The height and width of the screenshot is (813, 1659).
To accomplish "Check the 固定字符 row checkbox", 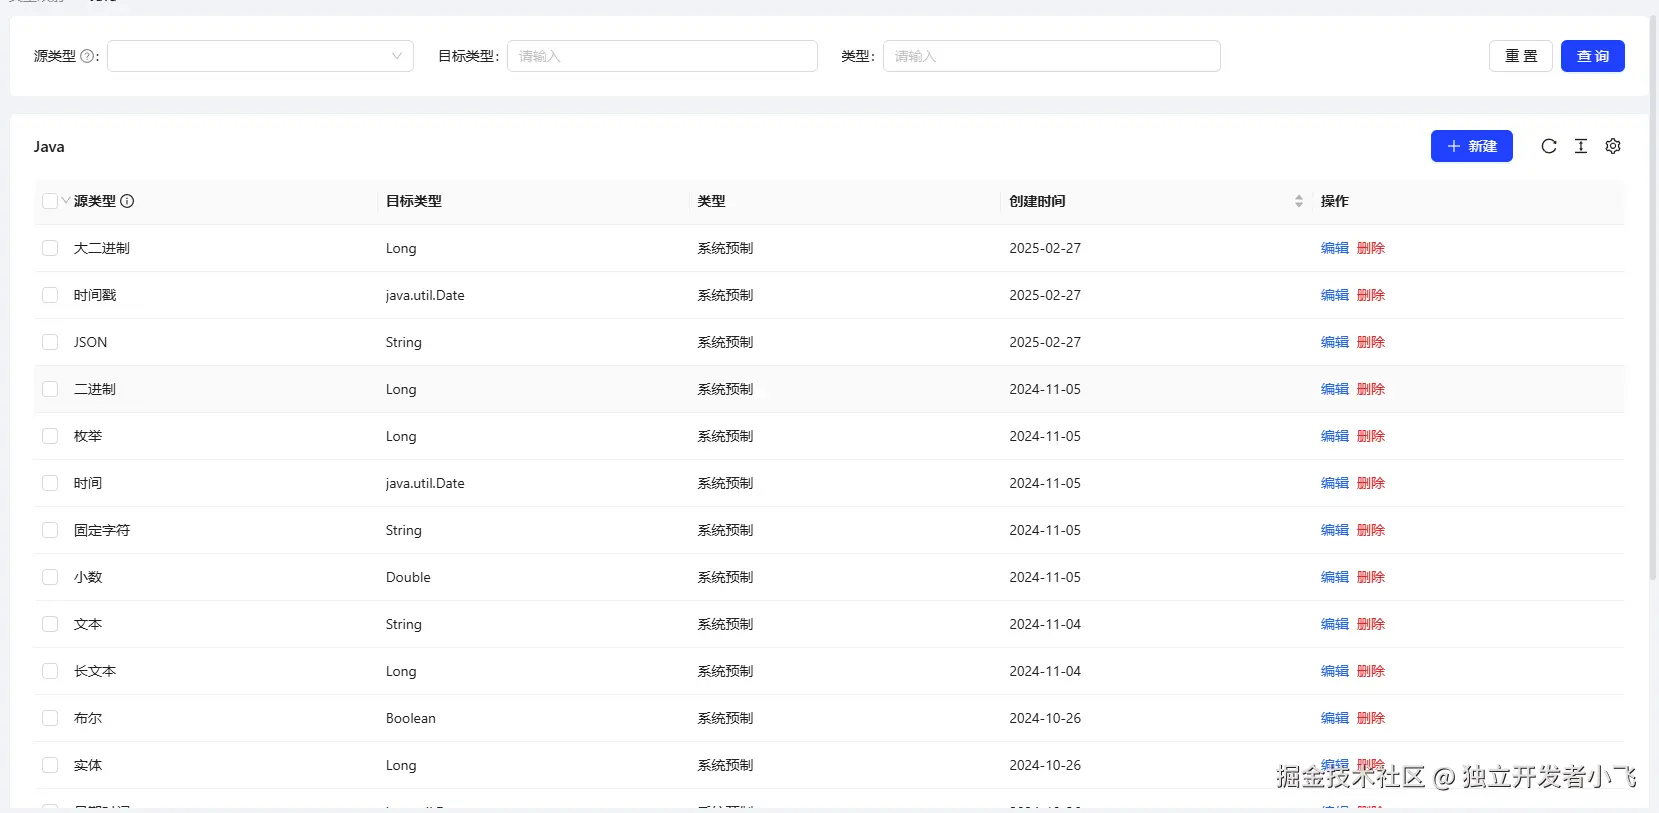I will 50,530.
